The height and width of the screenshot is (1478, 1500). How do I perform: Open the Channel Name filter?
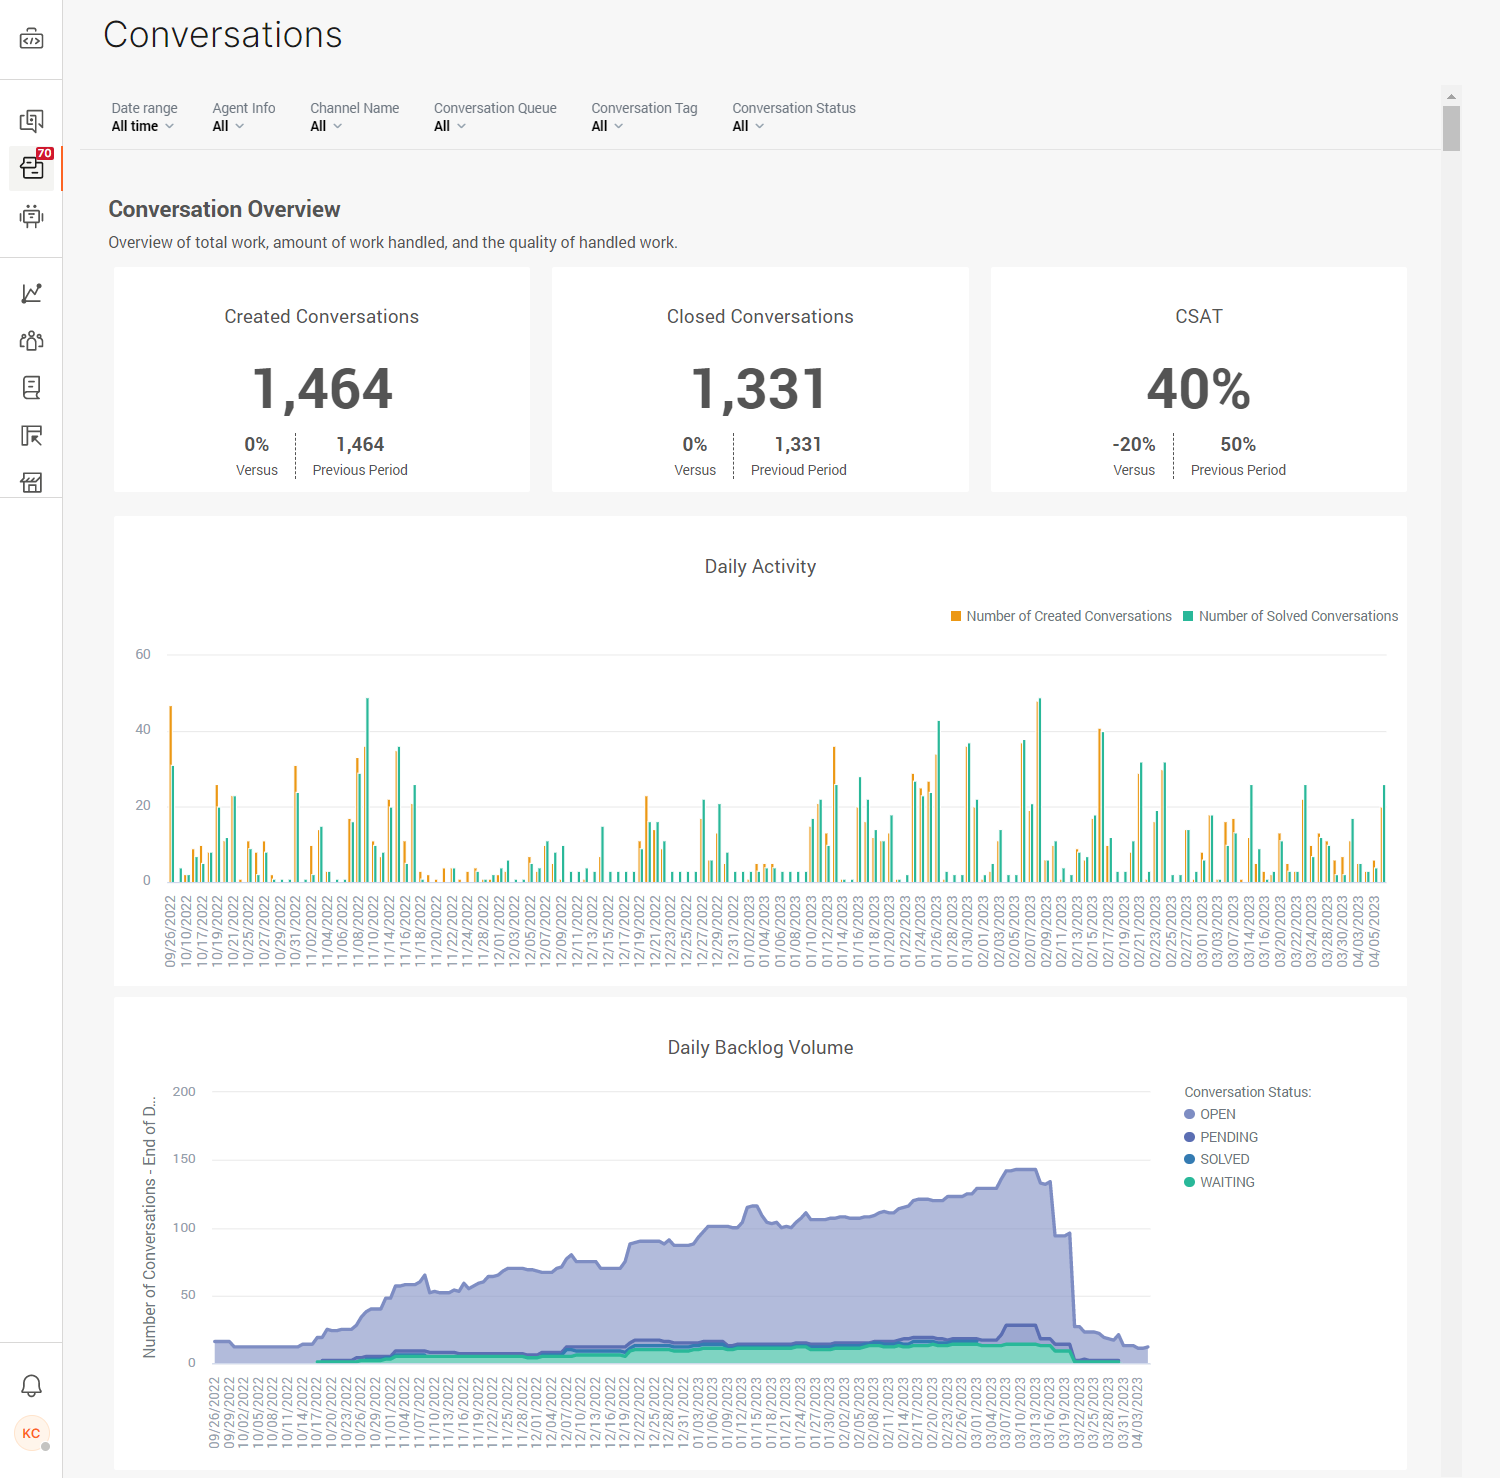325,126
